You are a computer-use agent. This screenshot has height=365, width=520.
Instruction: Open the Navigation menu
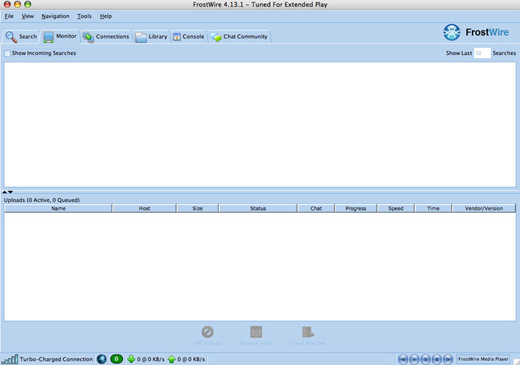55,16
